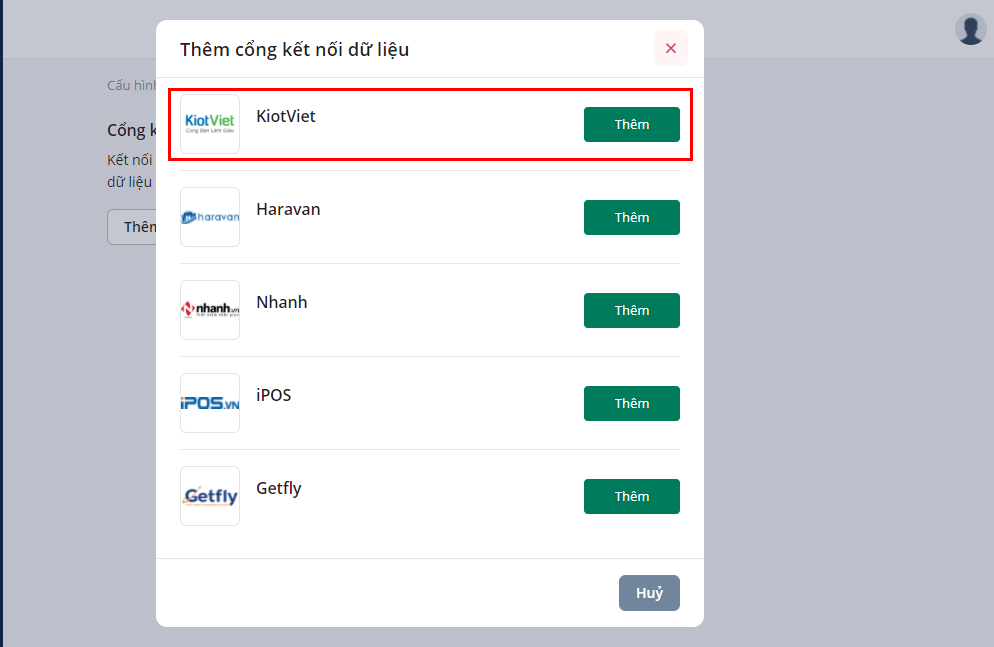Click the KiotViet logo thumbnail
The image size is (994, 647).
tap(210, 124)
